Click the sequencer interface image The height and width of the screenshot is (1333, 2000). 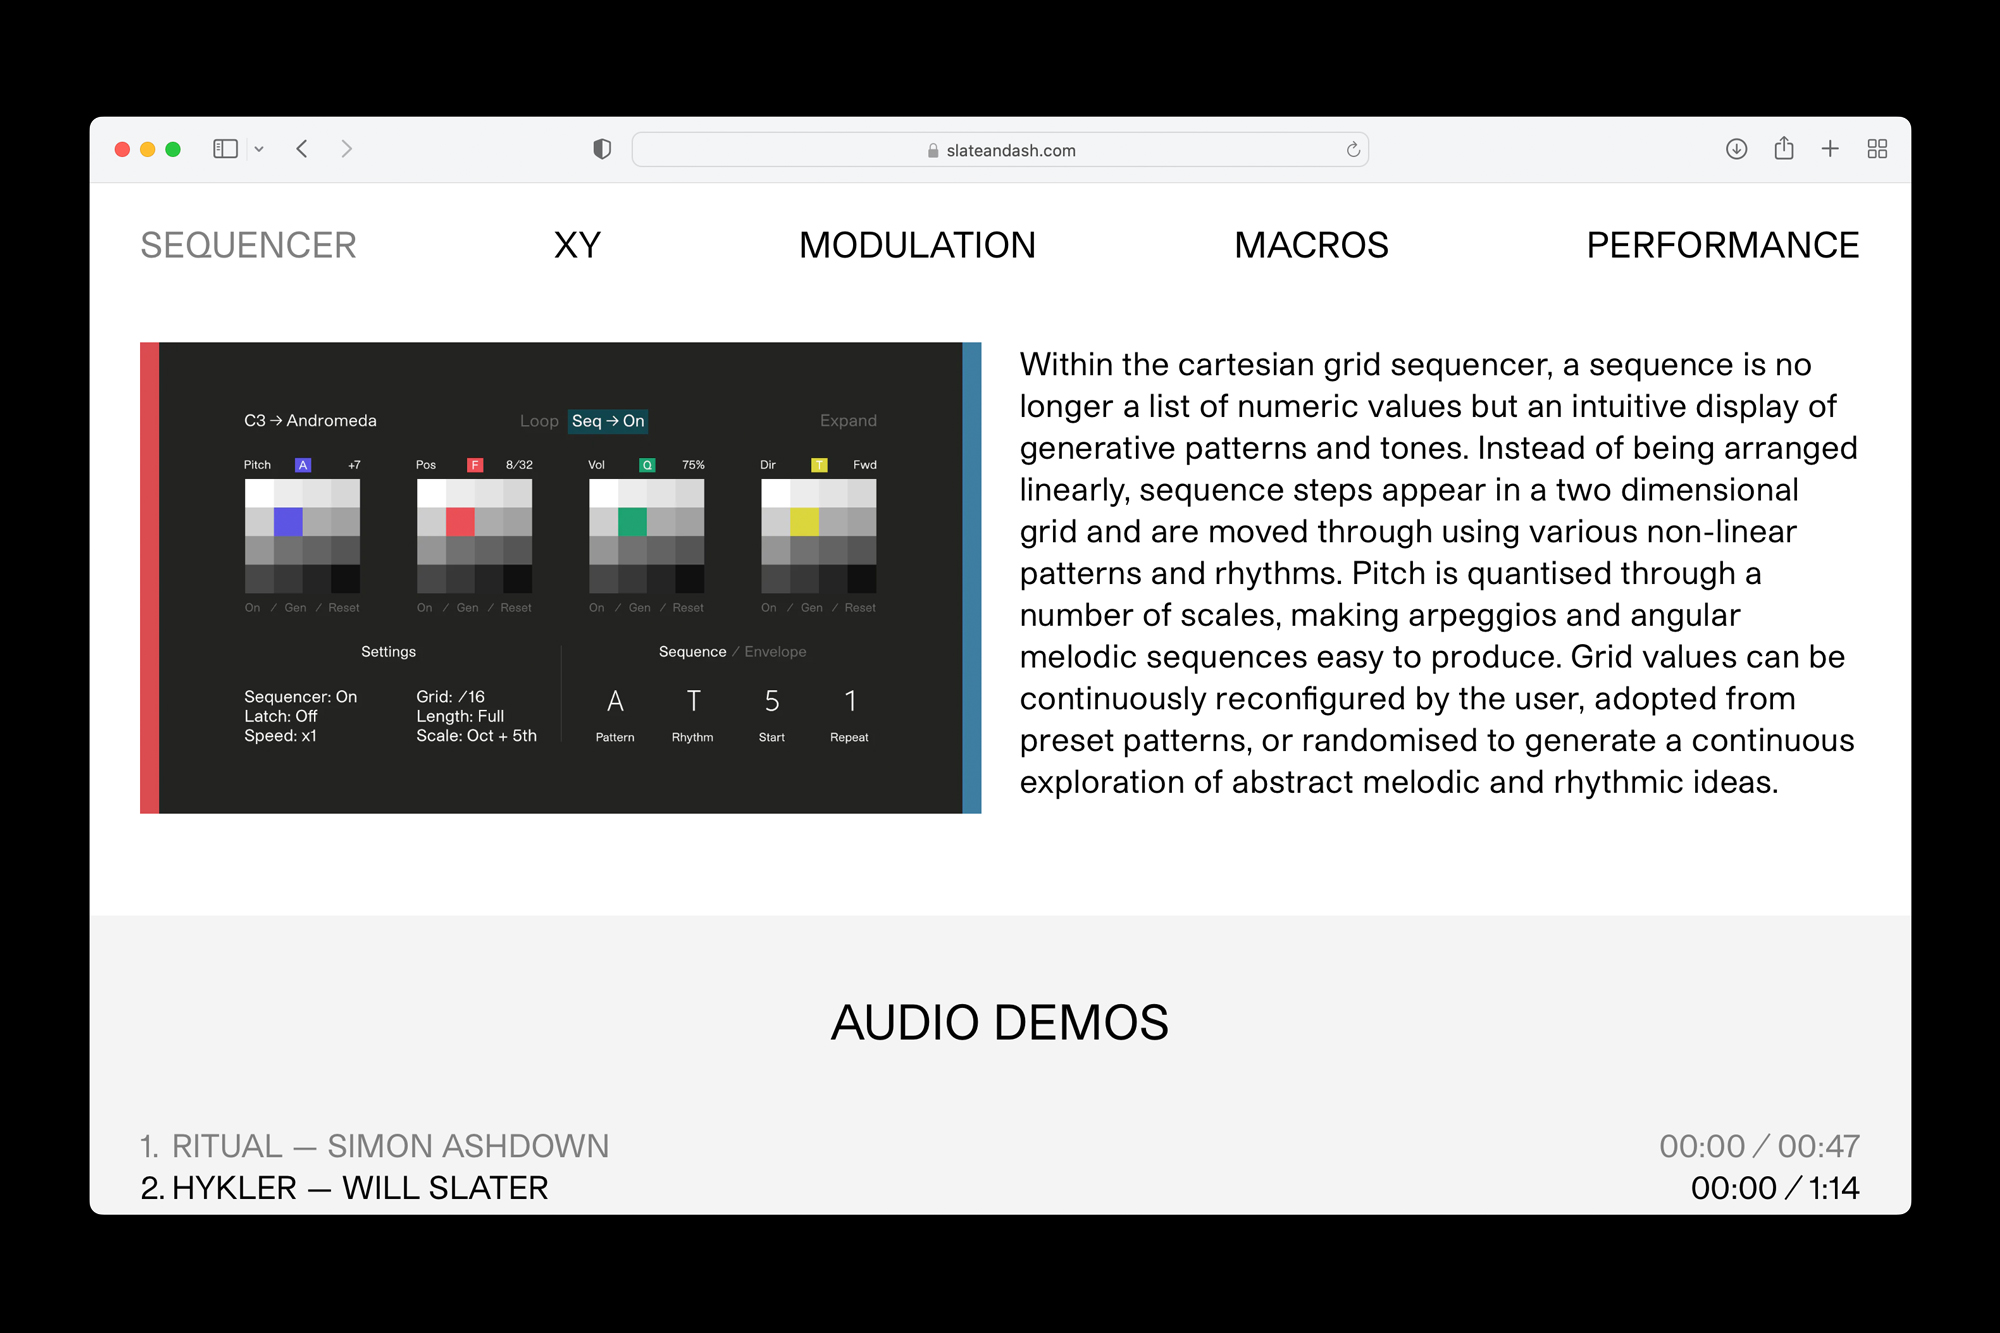coord(560,577)
